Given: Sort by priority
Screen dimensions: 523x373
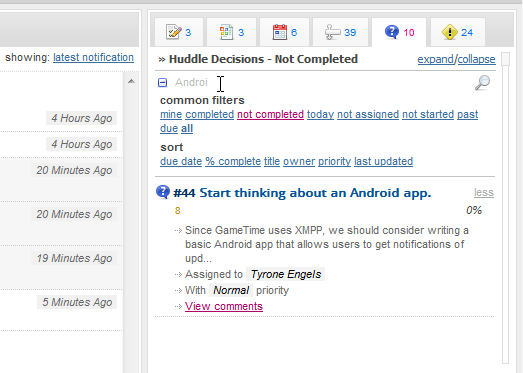Looking at the screenshot, I should 334,161.
